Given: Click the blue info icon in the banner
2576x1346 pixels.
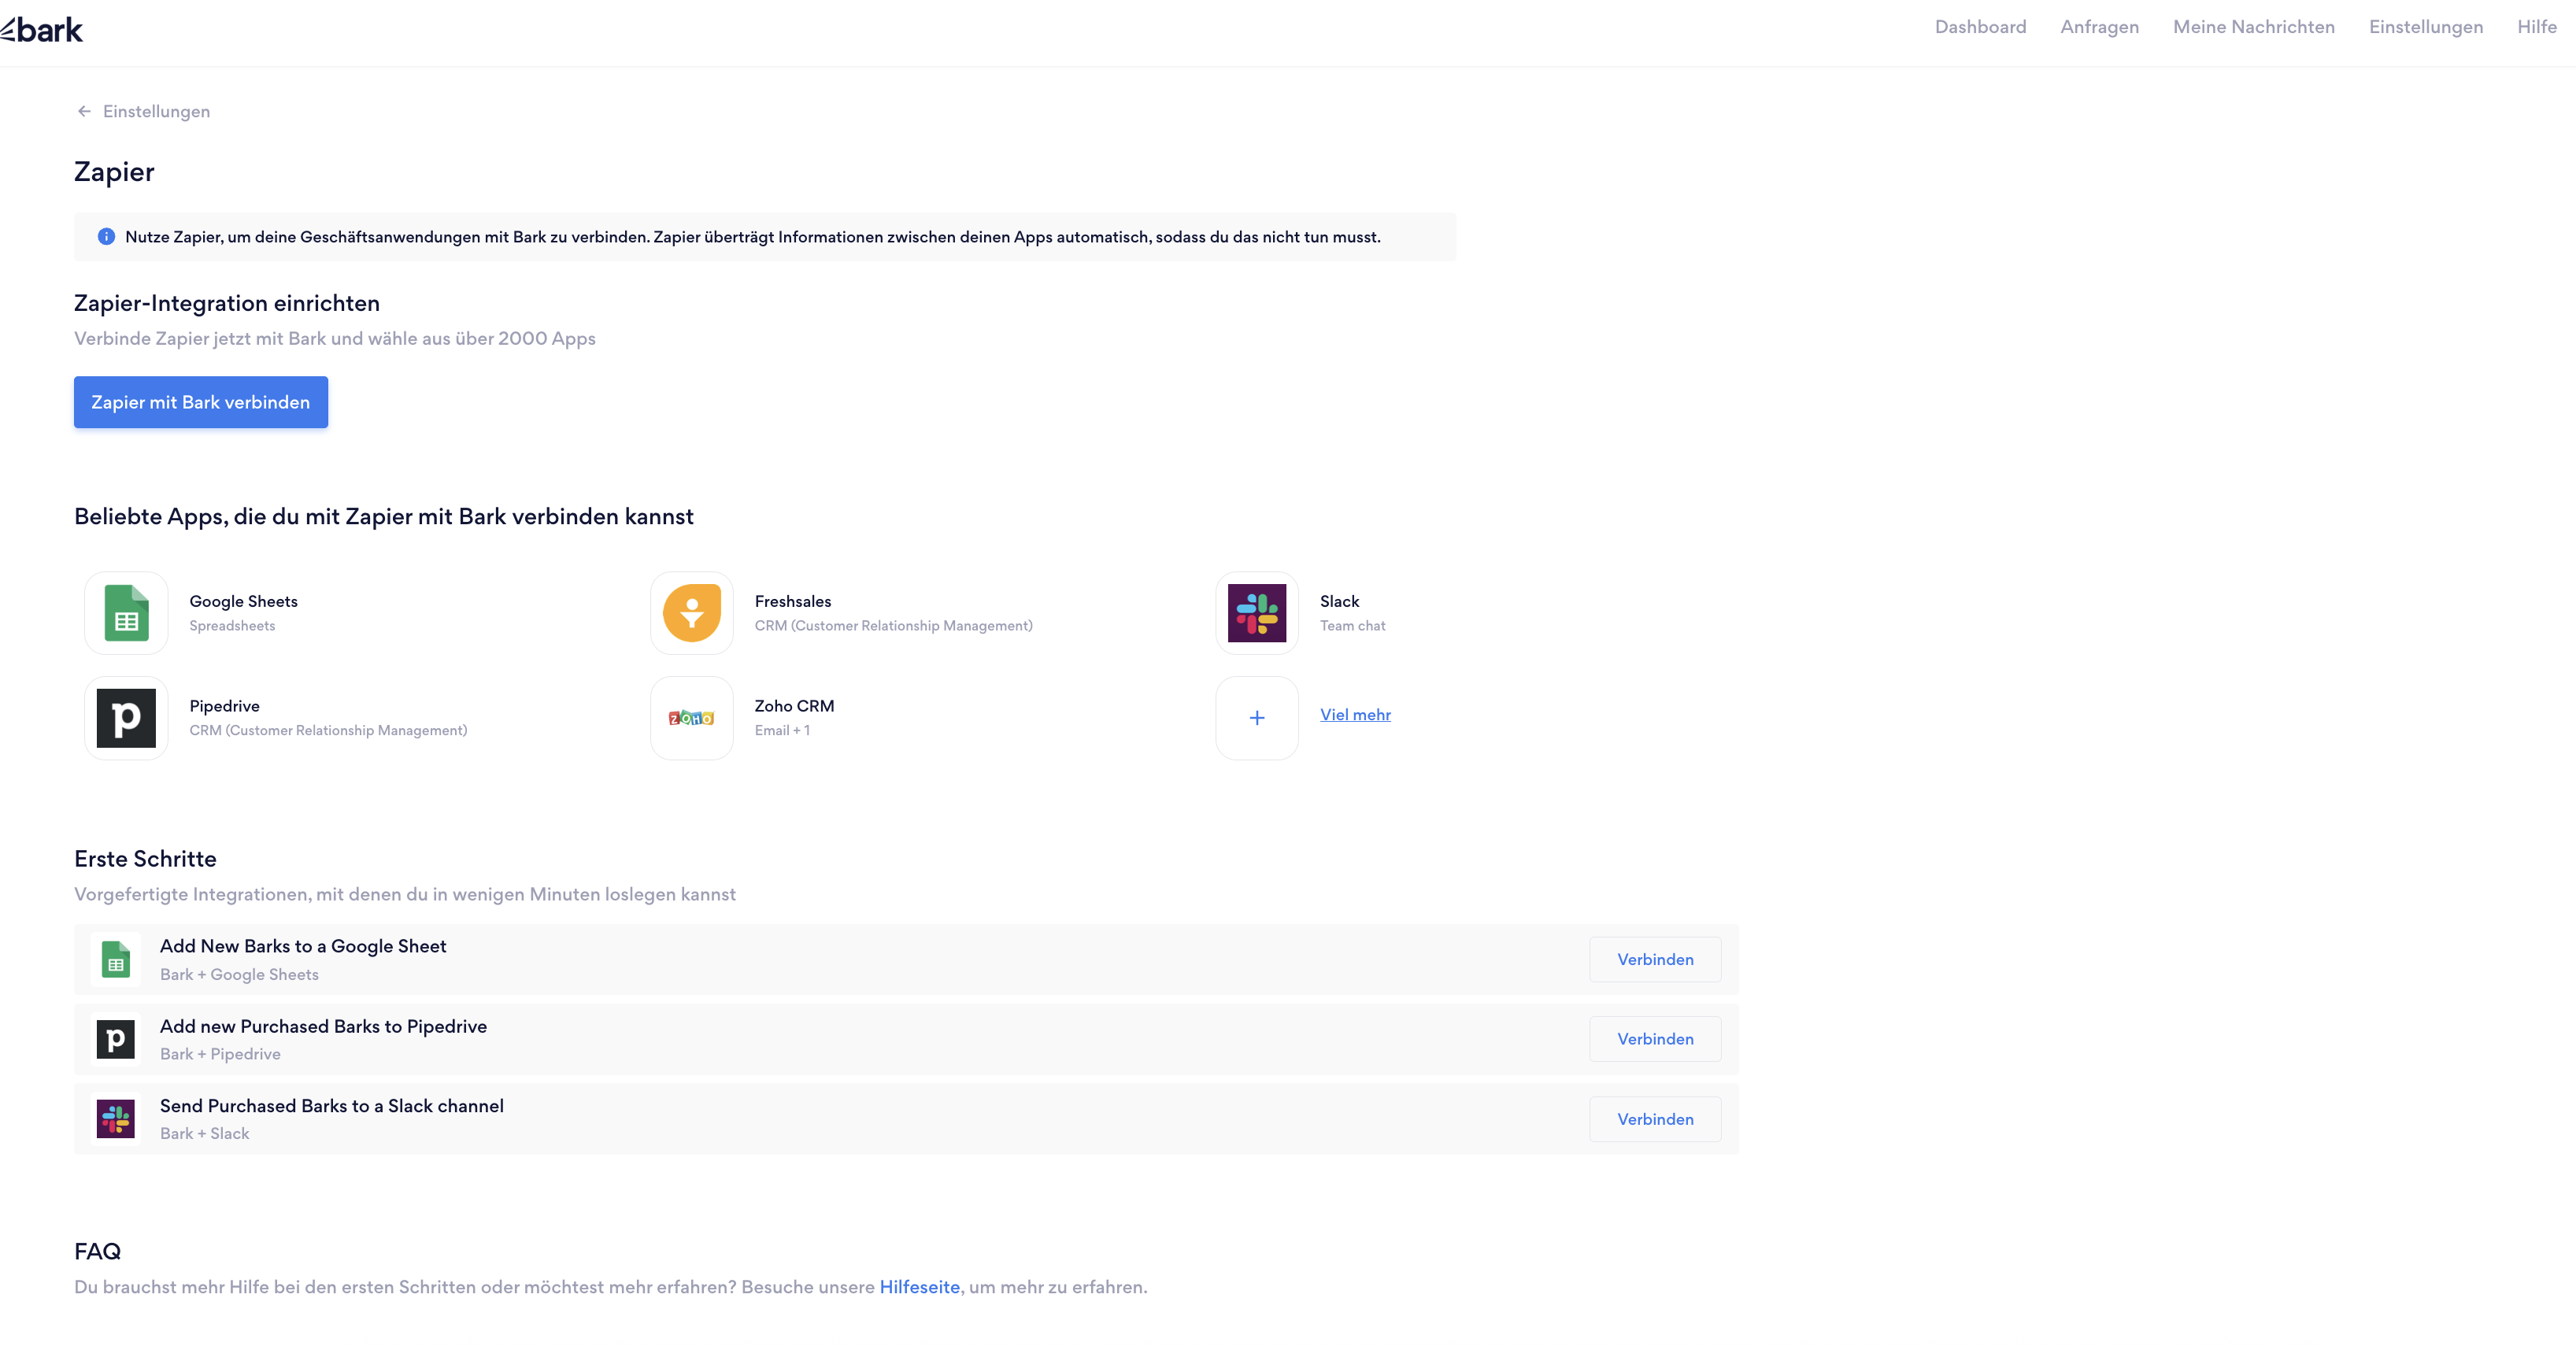Looking at the screenshot, I should (106, 237).
